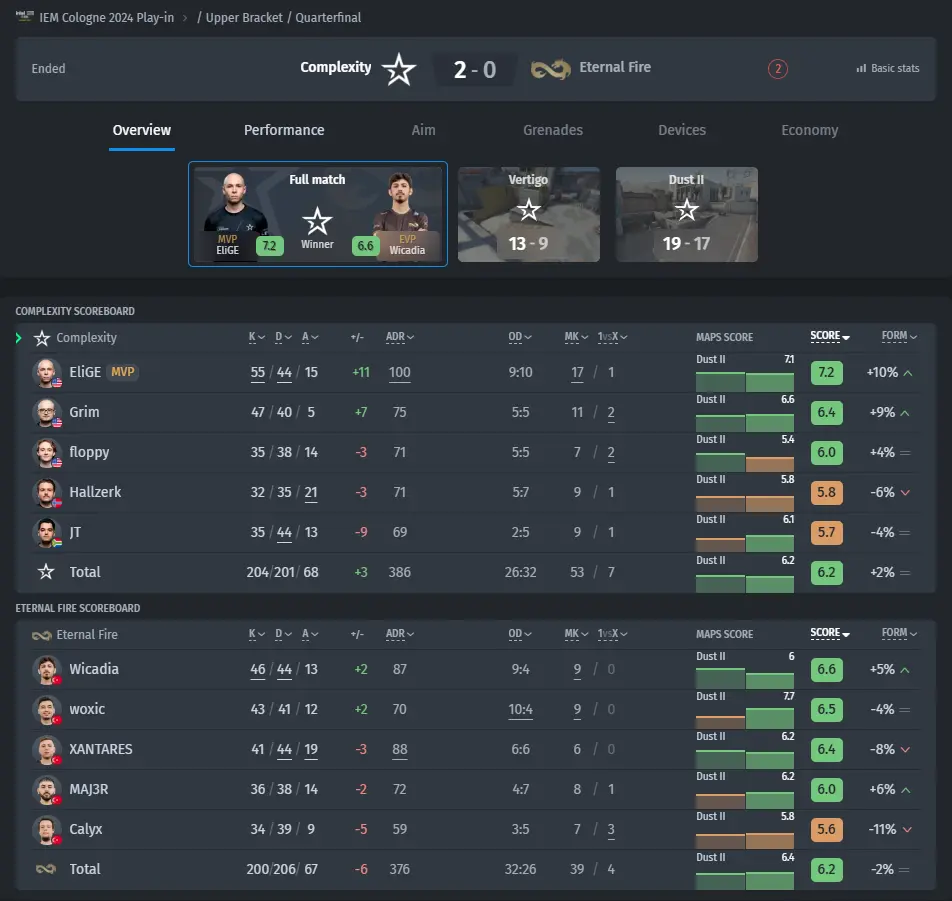The image size is (952, 901).
Task: Click the IEM Cologne tournament logo icon
Action: click(24, 16)
